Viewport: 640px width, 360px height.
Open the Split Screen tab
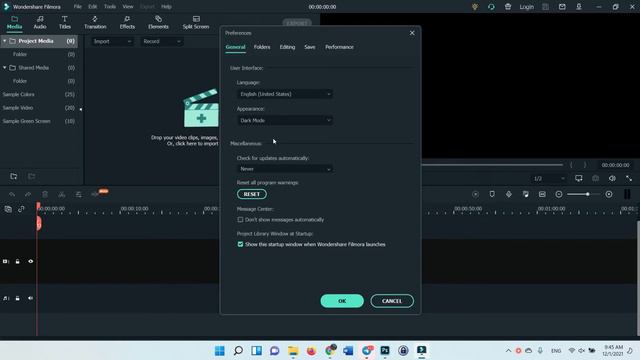coord(196,22)
